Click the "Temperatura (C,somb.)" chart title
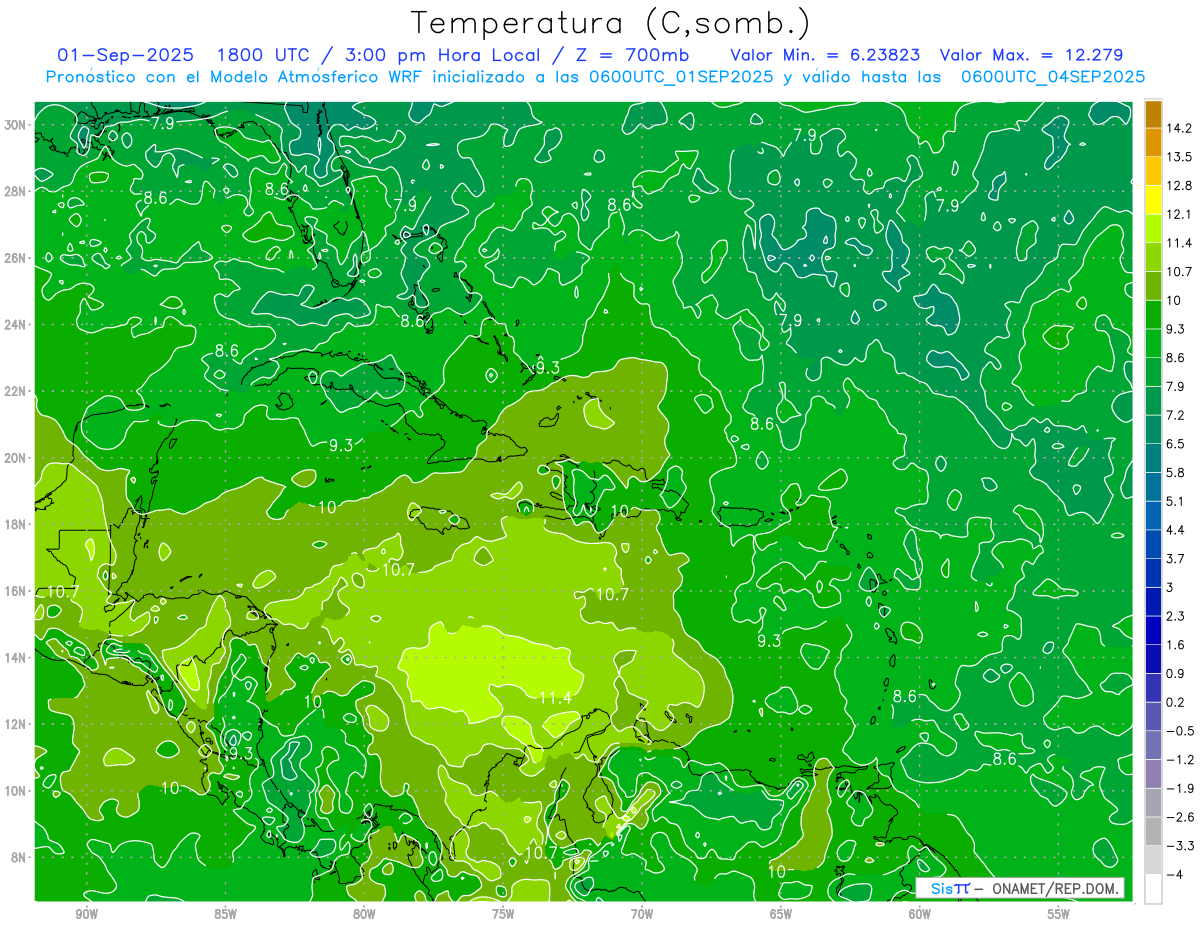 610,22
